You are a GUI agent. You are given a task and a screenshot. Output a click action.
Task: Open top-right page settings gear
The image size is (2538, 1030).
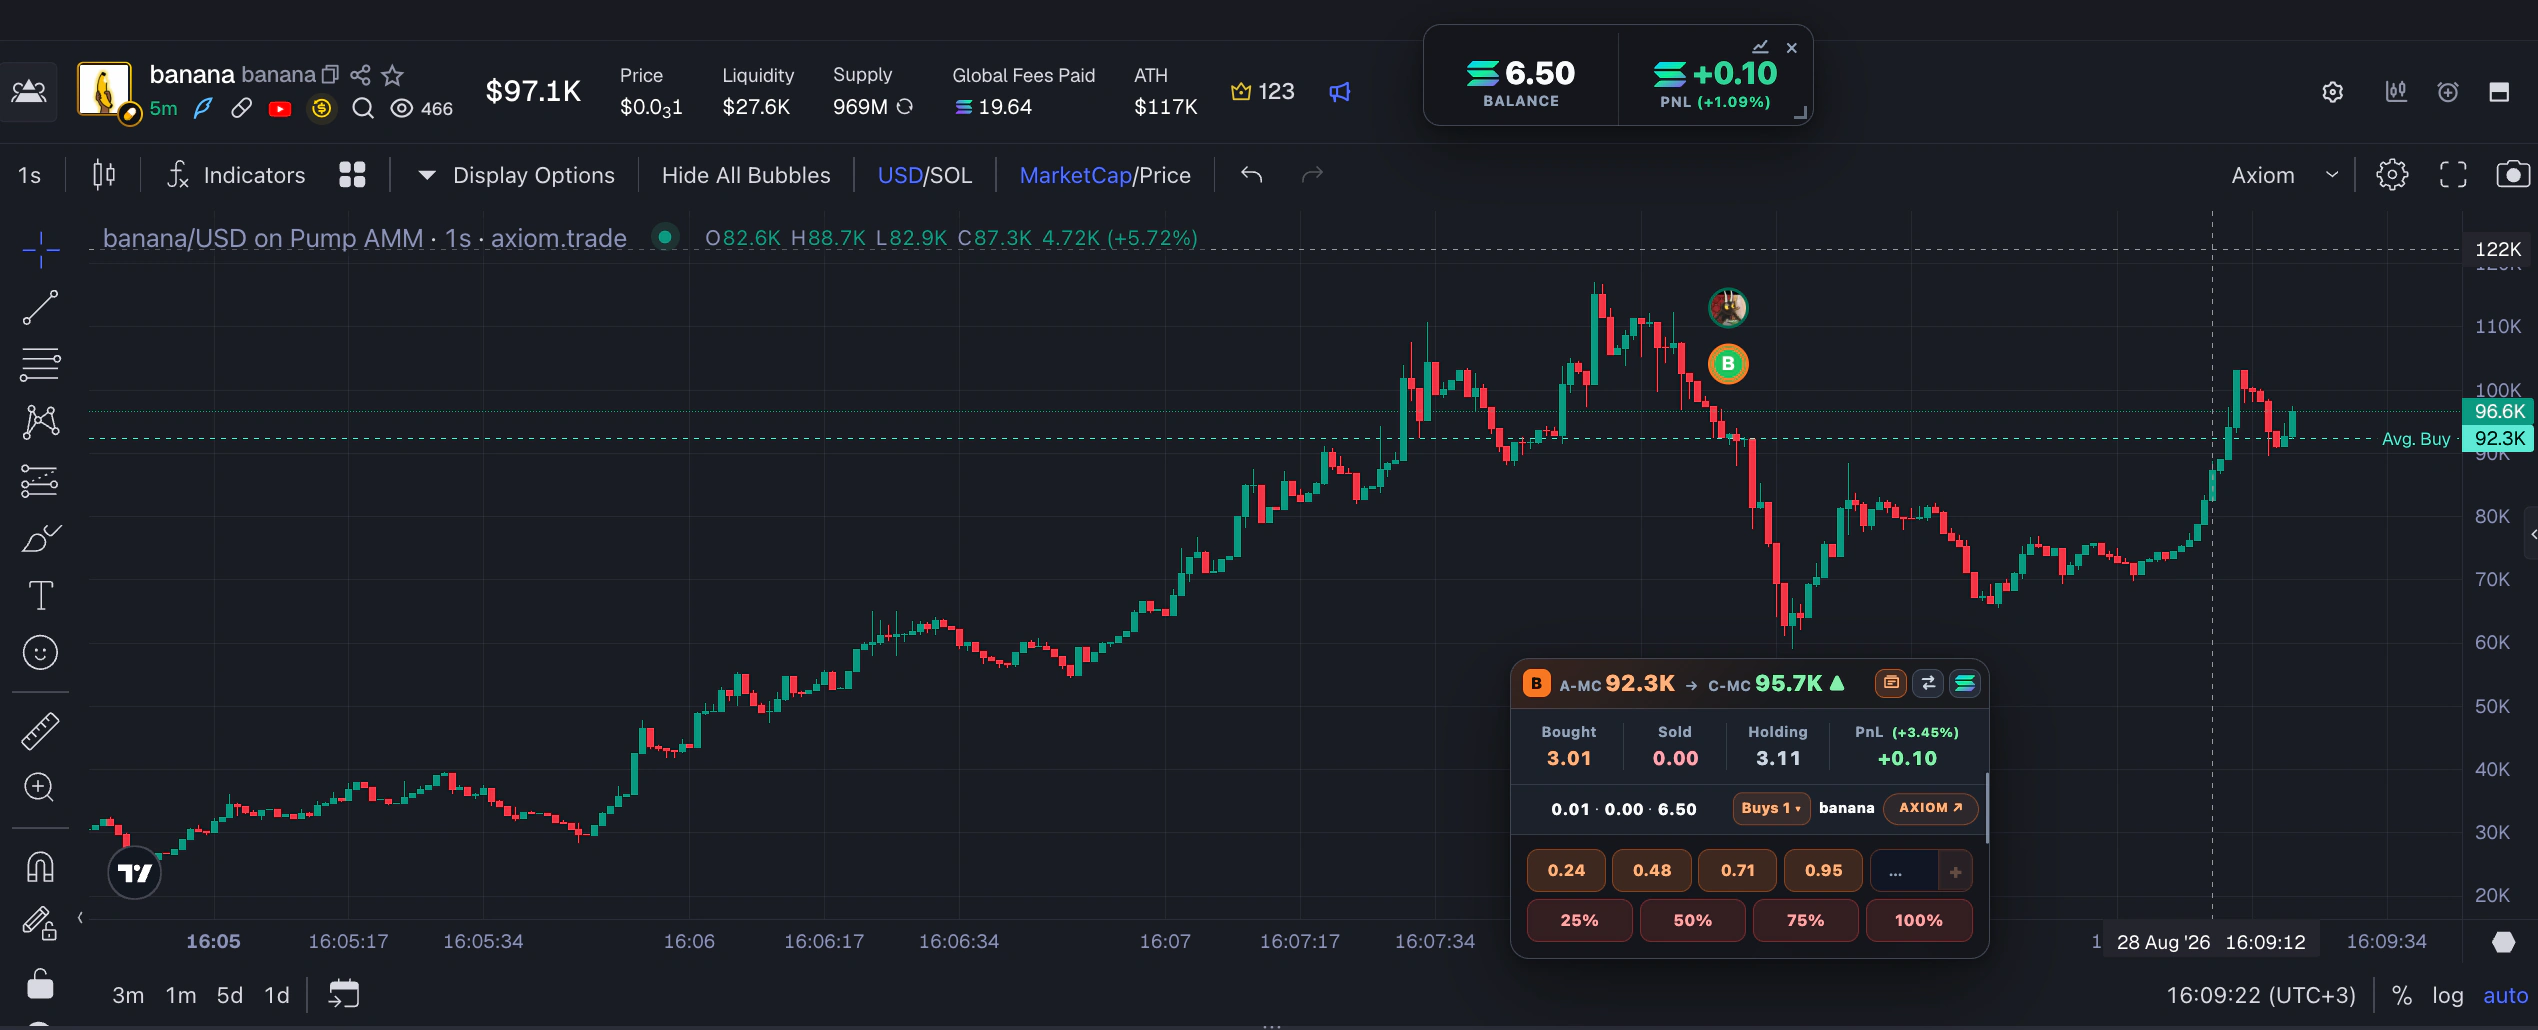click(2333, 92)
